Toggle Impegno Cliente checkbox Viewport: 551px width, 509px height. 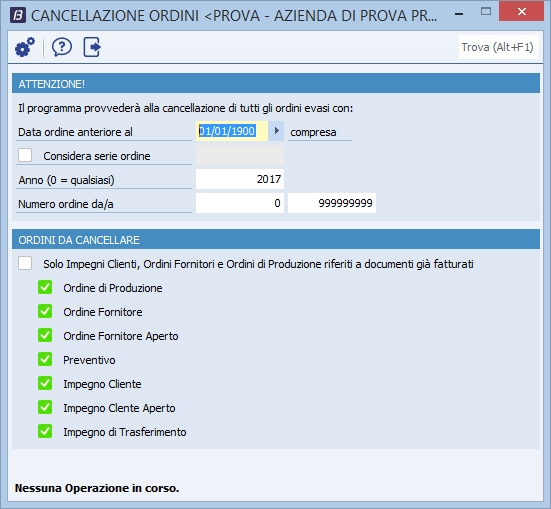click(45, 383)
